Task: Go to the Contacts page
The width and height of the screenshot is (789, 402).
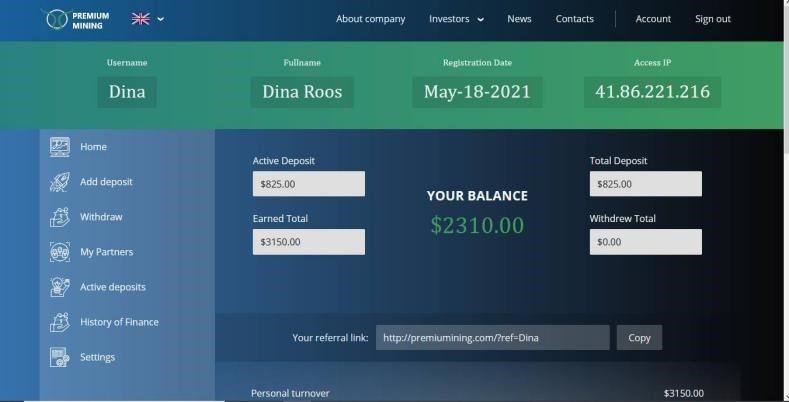Action: click(x=575, y=19)
